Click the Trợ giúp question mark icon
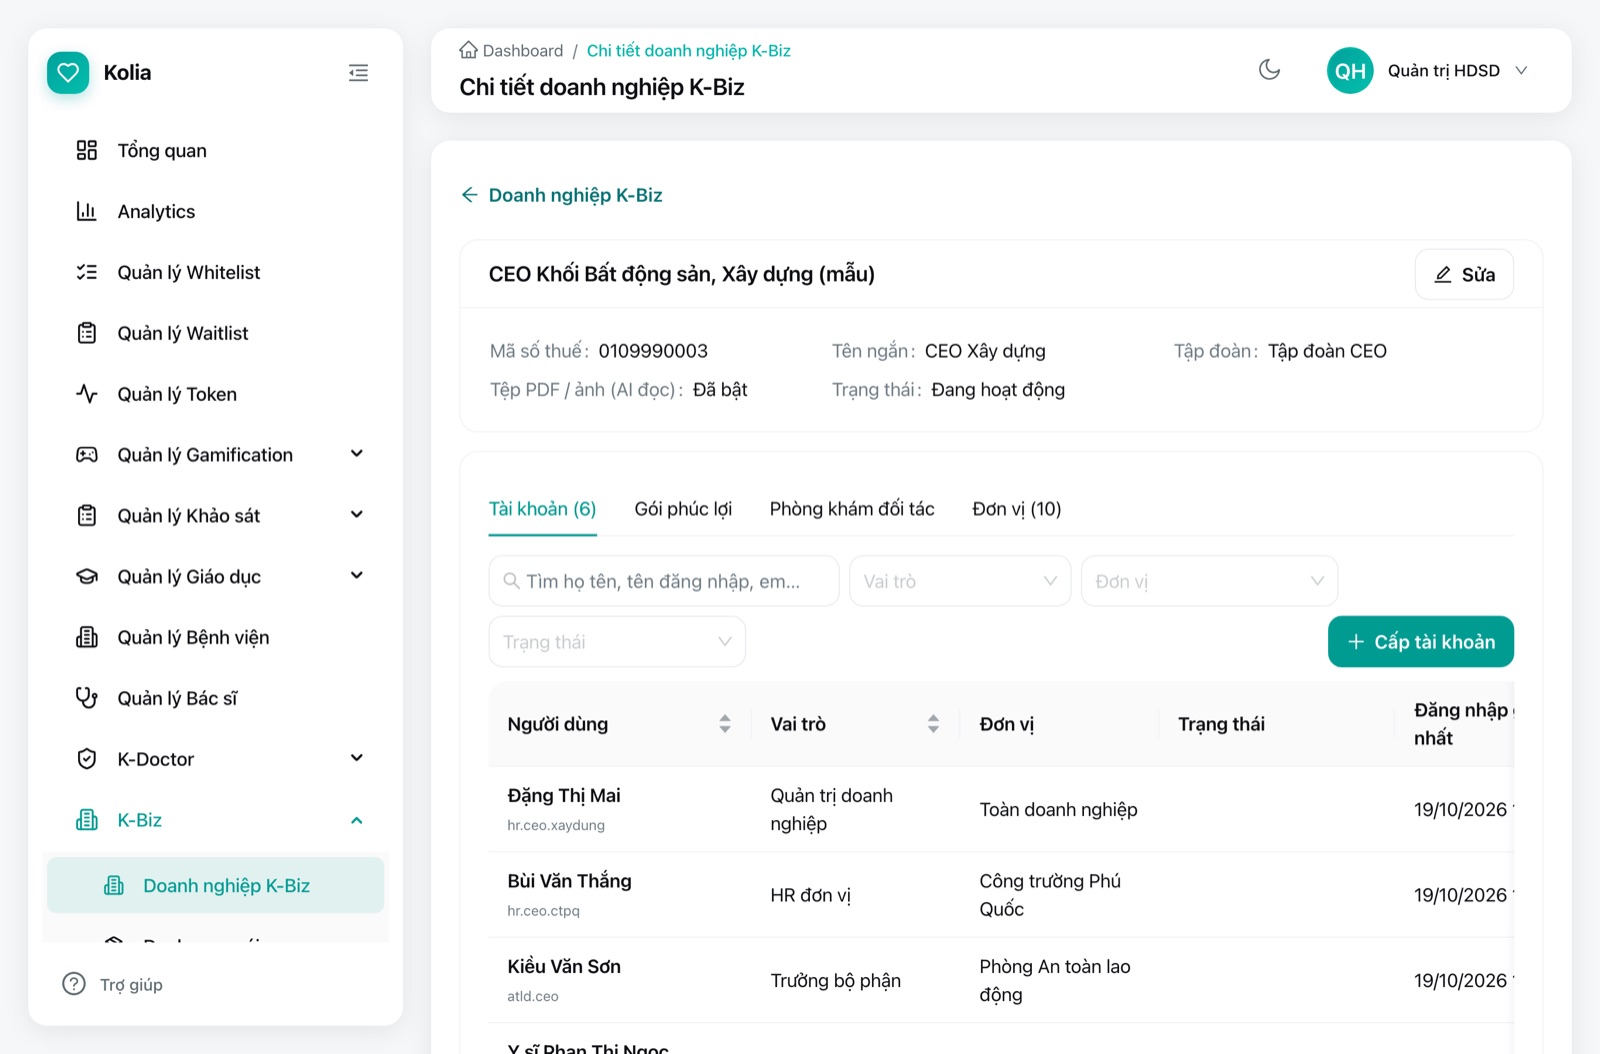1600x1054 pixels. pyautogui.click(x=74, y=984)
